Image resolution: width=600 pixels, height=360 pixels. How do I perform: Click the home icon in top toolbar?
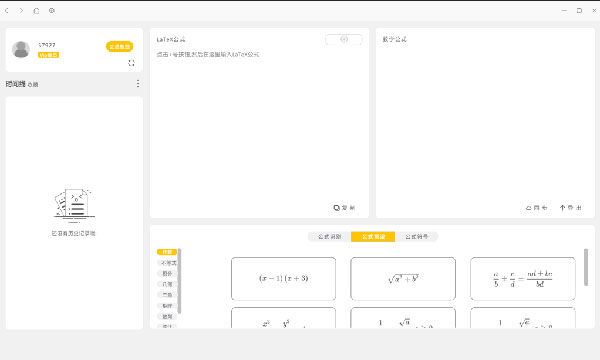coord(36,11)
